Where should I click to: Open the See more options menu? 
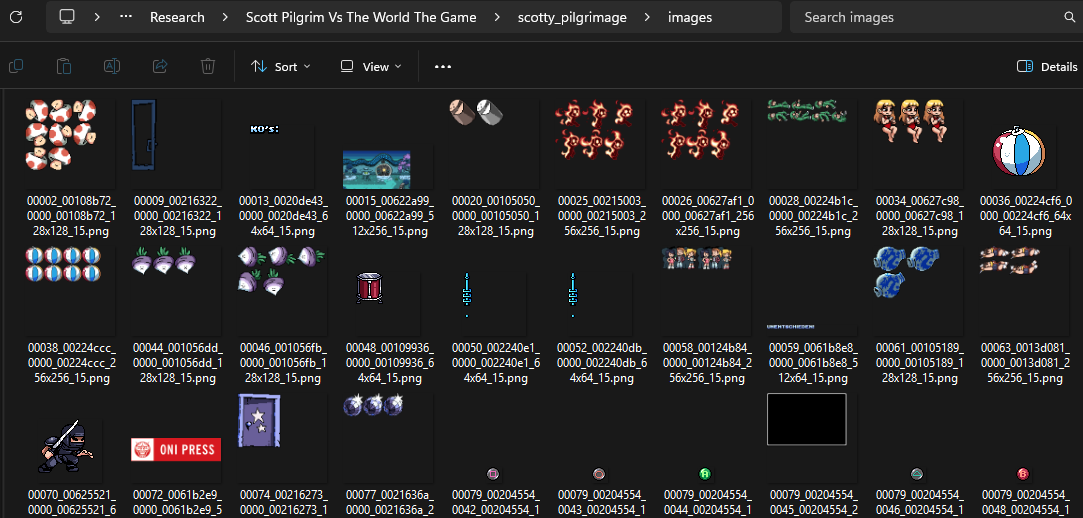coord(443,67)
